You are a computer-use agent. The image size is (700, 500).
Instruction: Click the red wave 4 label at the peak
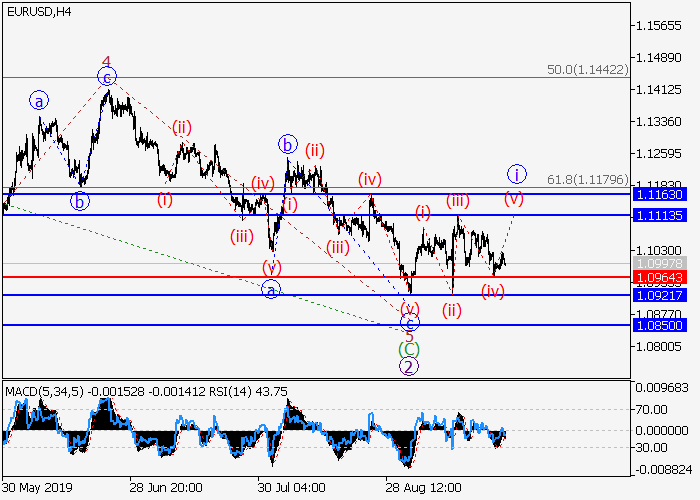[107, 61]
